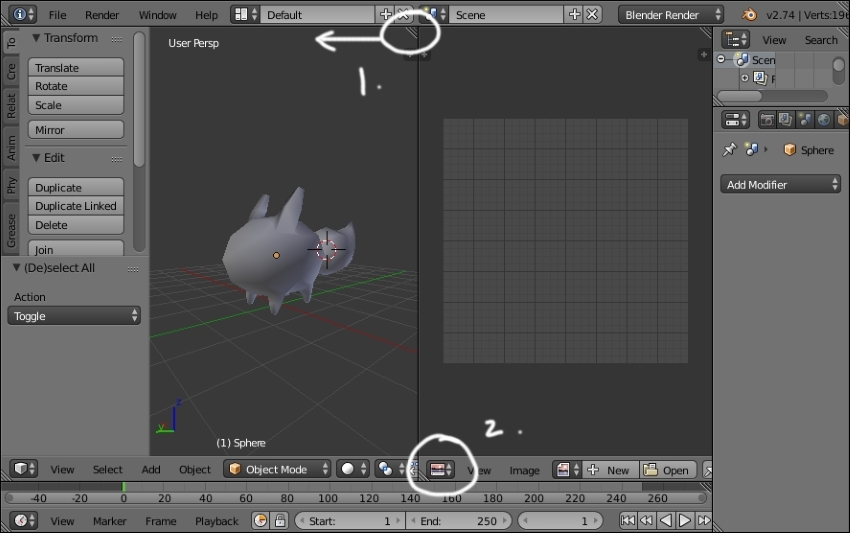The image size is (850, 533).
Task: Collapse the Scene tree in Outliner
Action: point(721,59)
